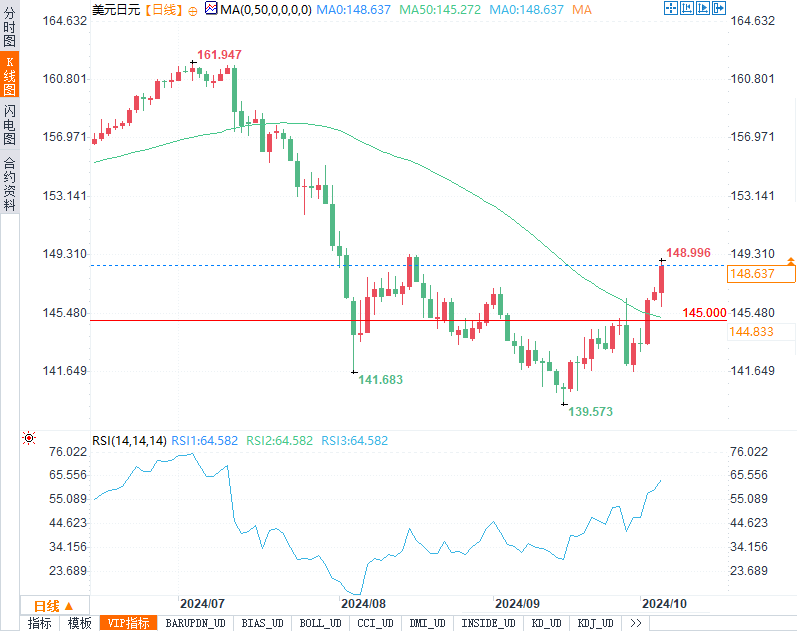Select the BOLL_UD indicator

[320, 623]
